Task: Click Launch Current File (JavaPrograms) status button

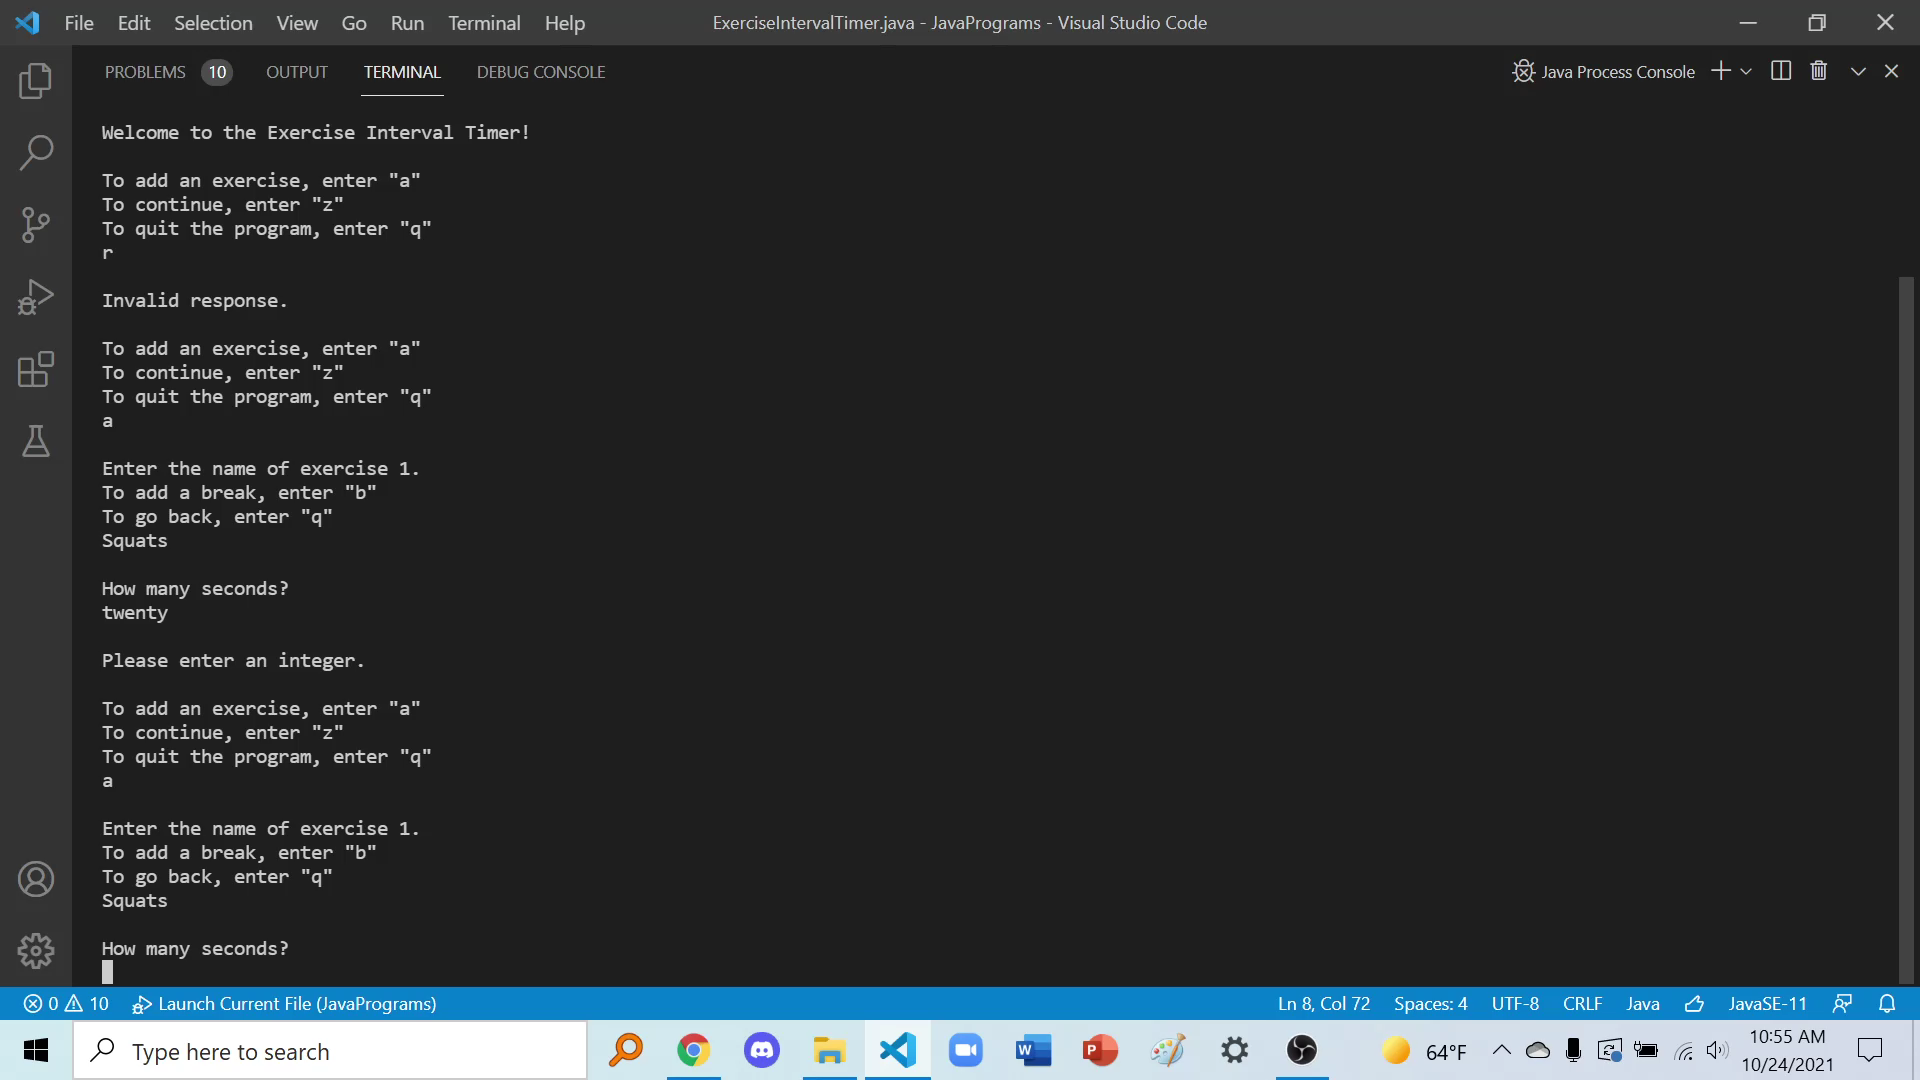Action: 285,1004
